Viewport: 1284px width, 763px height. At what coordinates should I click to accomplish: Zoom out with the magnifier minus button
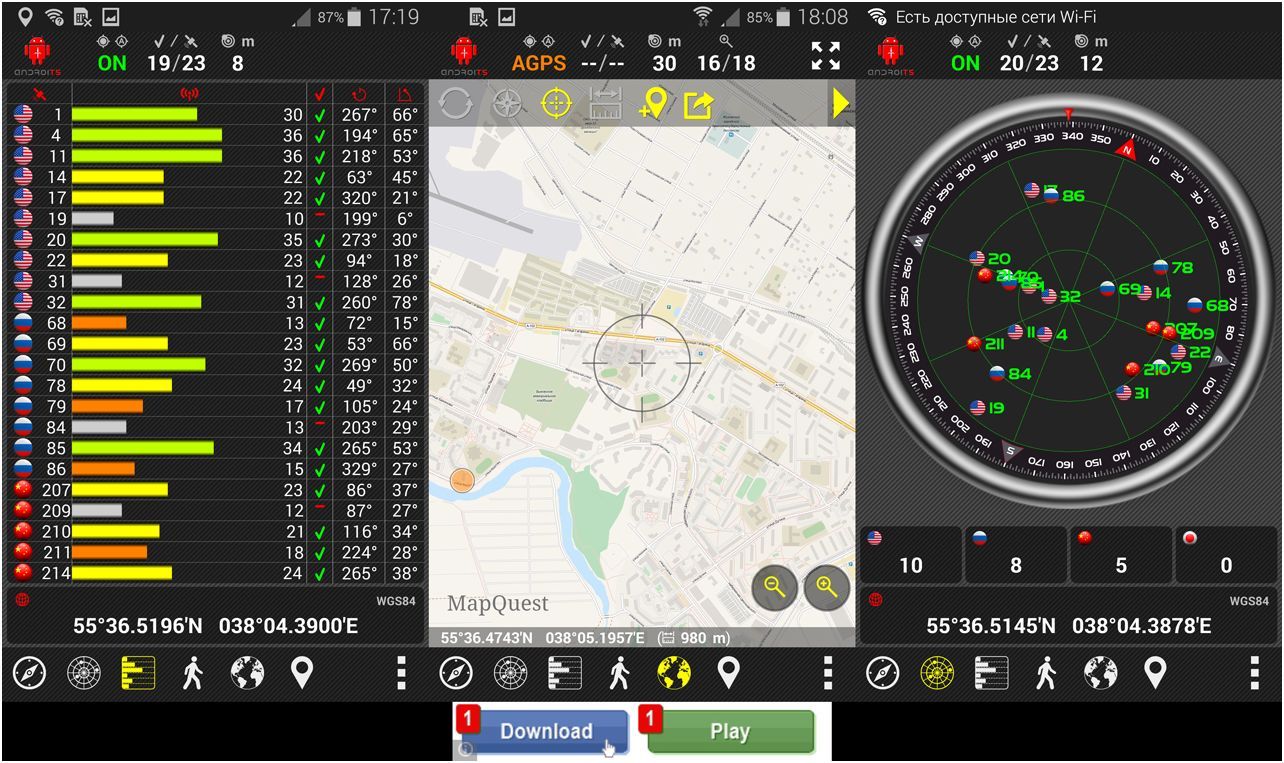tap(775, 588)
